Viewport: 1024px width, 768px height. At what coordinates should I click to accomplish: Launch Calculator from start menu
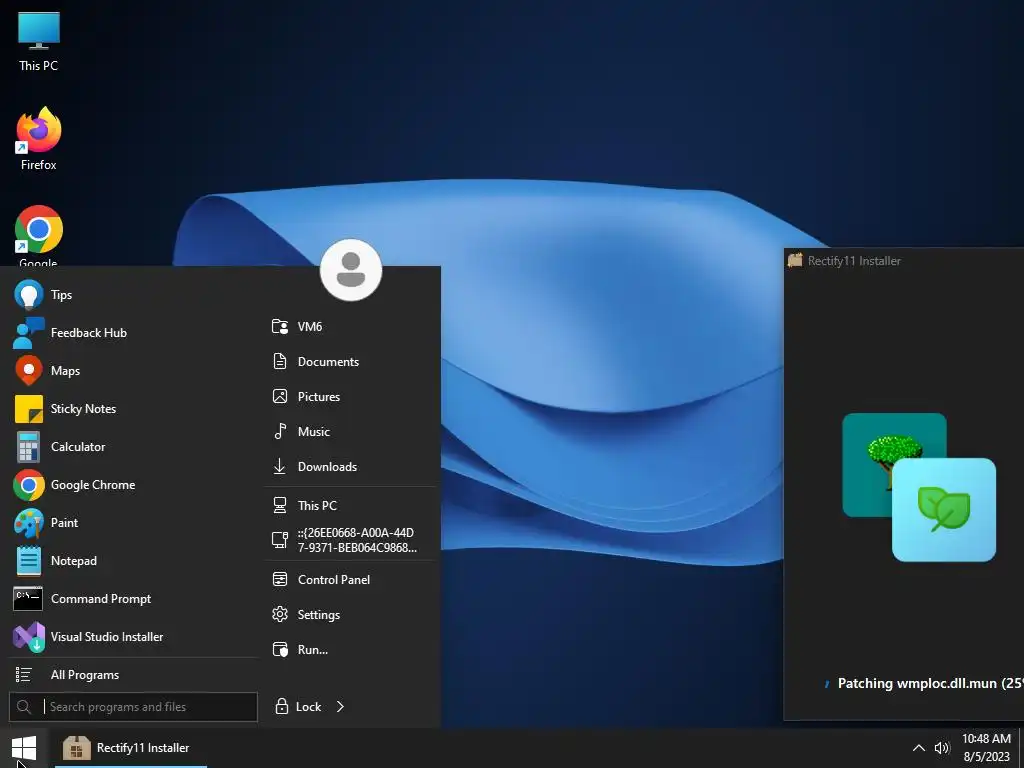134,447
